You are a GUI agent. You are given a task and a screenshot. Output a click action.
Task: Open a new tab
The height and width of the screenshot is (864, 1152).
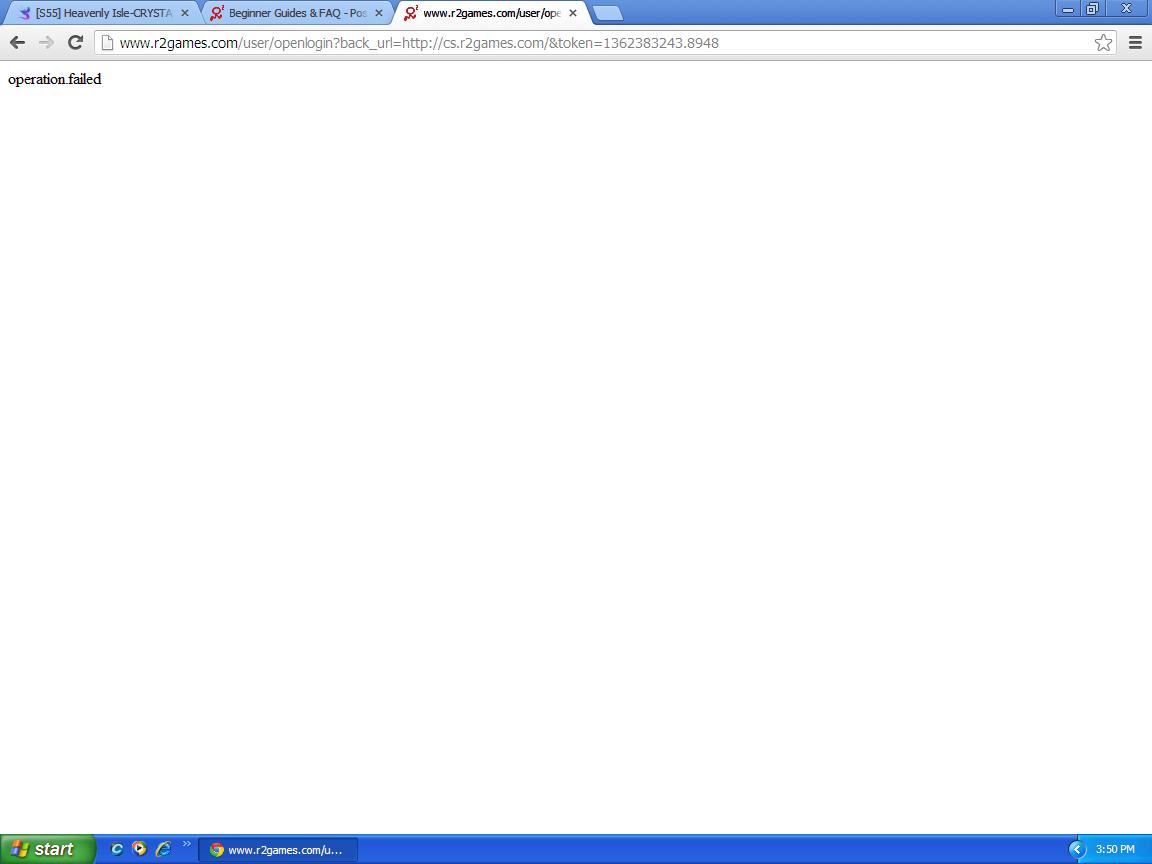[x=608, y=13]
